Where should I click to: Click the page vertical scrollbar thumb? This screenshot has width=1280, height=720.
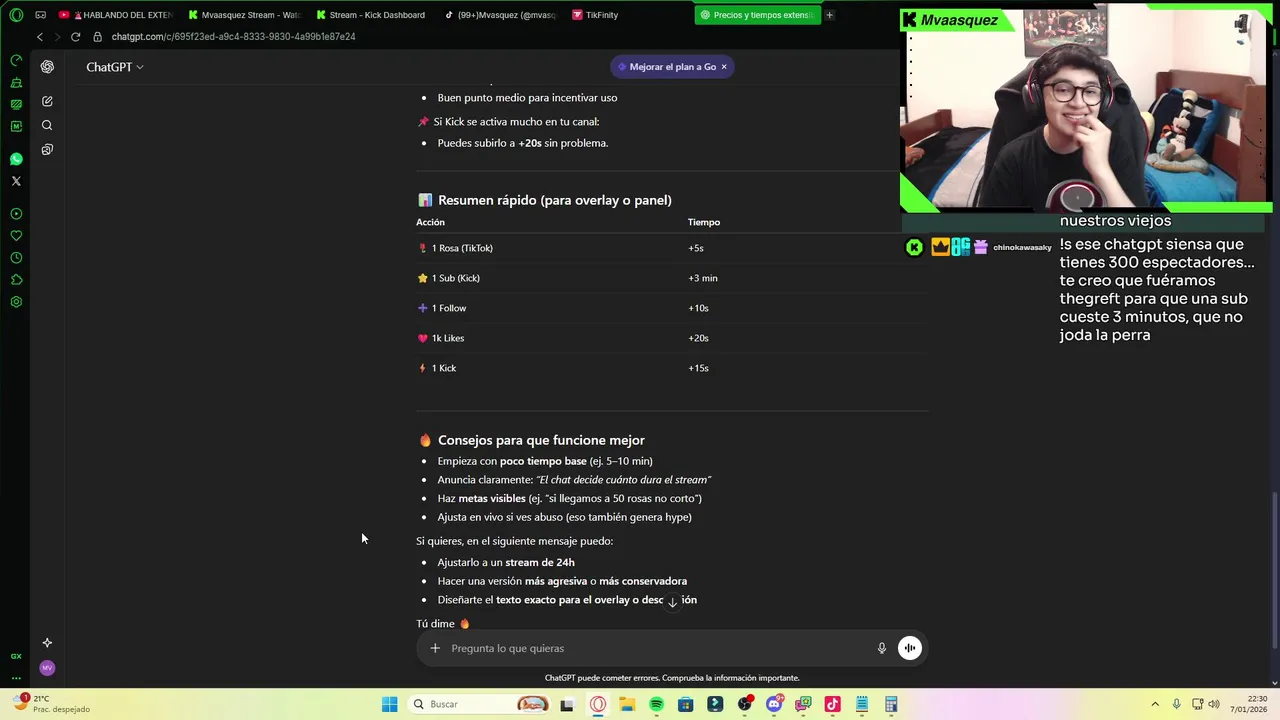[1274, 570]
